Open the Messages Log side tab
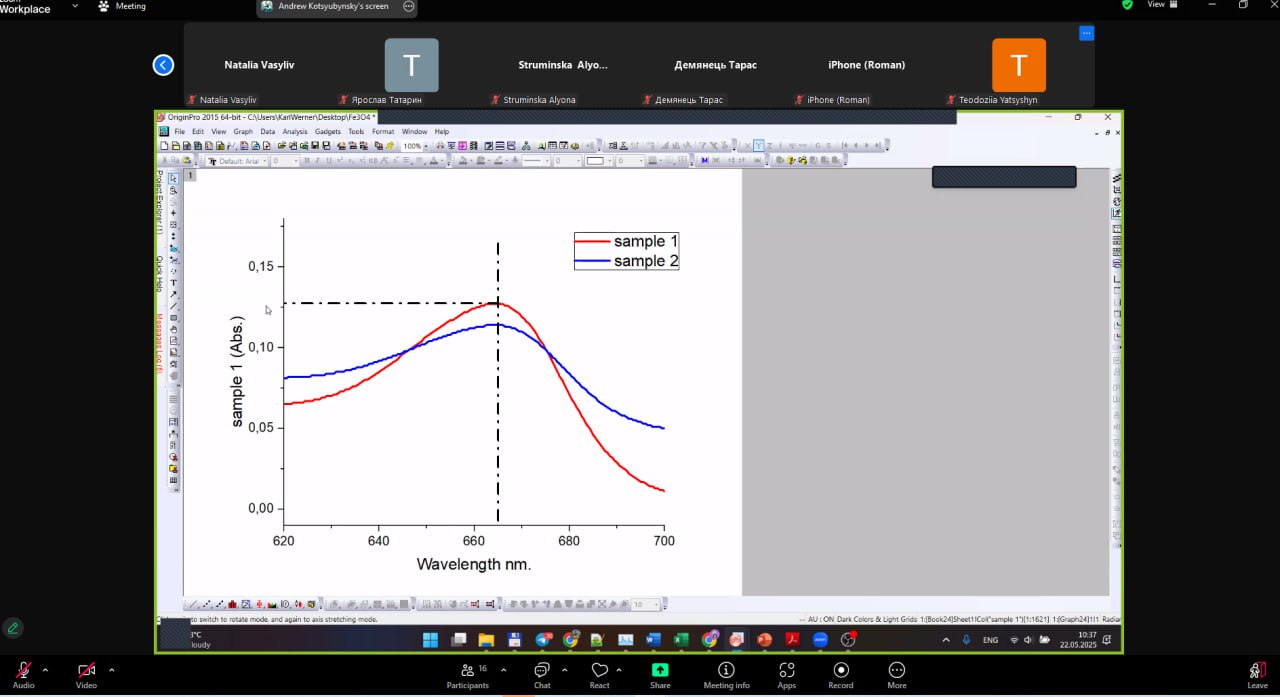 [159, 344]
